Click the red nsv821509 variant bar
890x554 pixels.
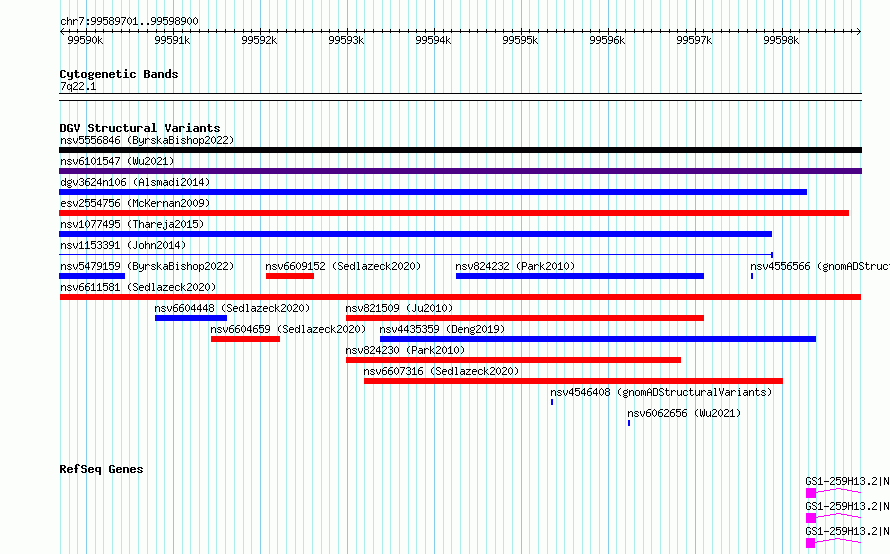(525, 318)
